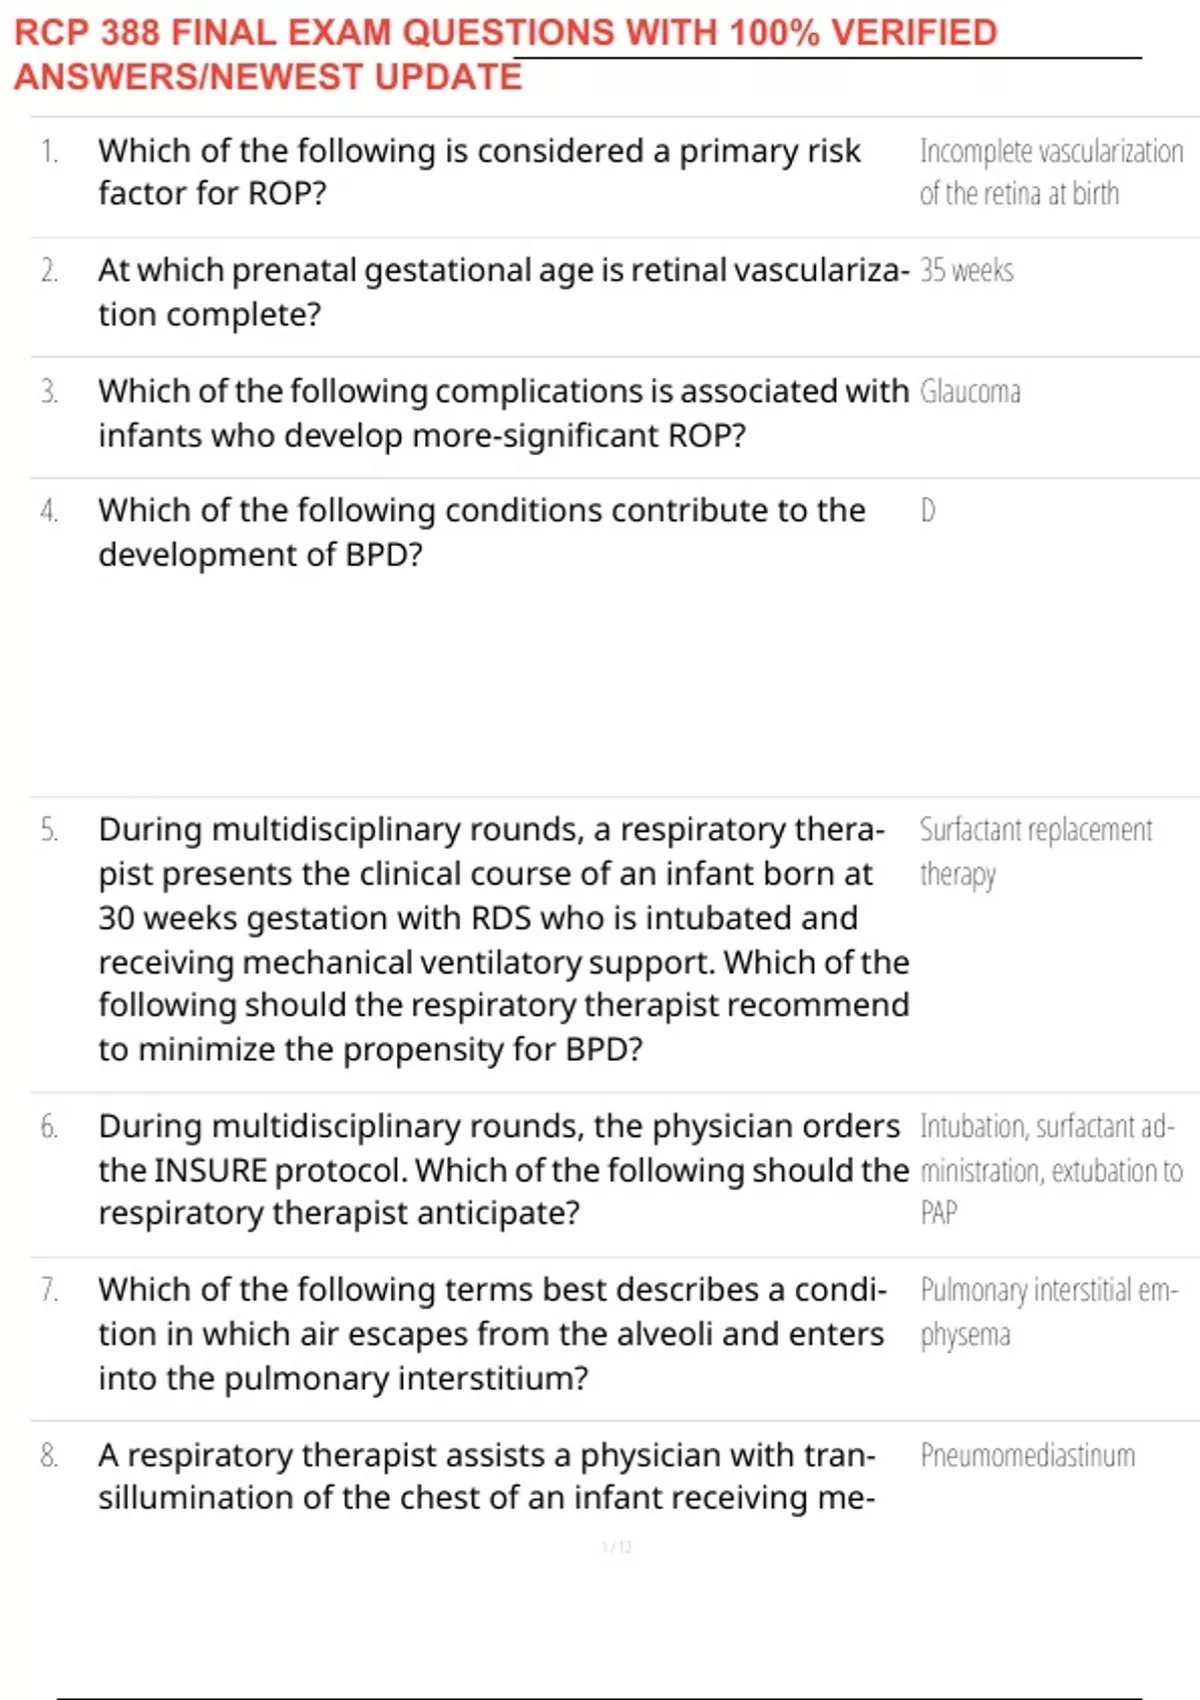This screenshot has height=1700, width=1200.
Task: Click the 'Pneumomediastinum' answer
Action: coord(1028,1456)
